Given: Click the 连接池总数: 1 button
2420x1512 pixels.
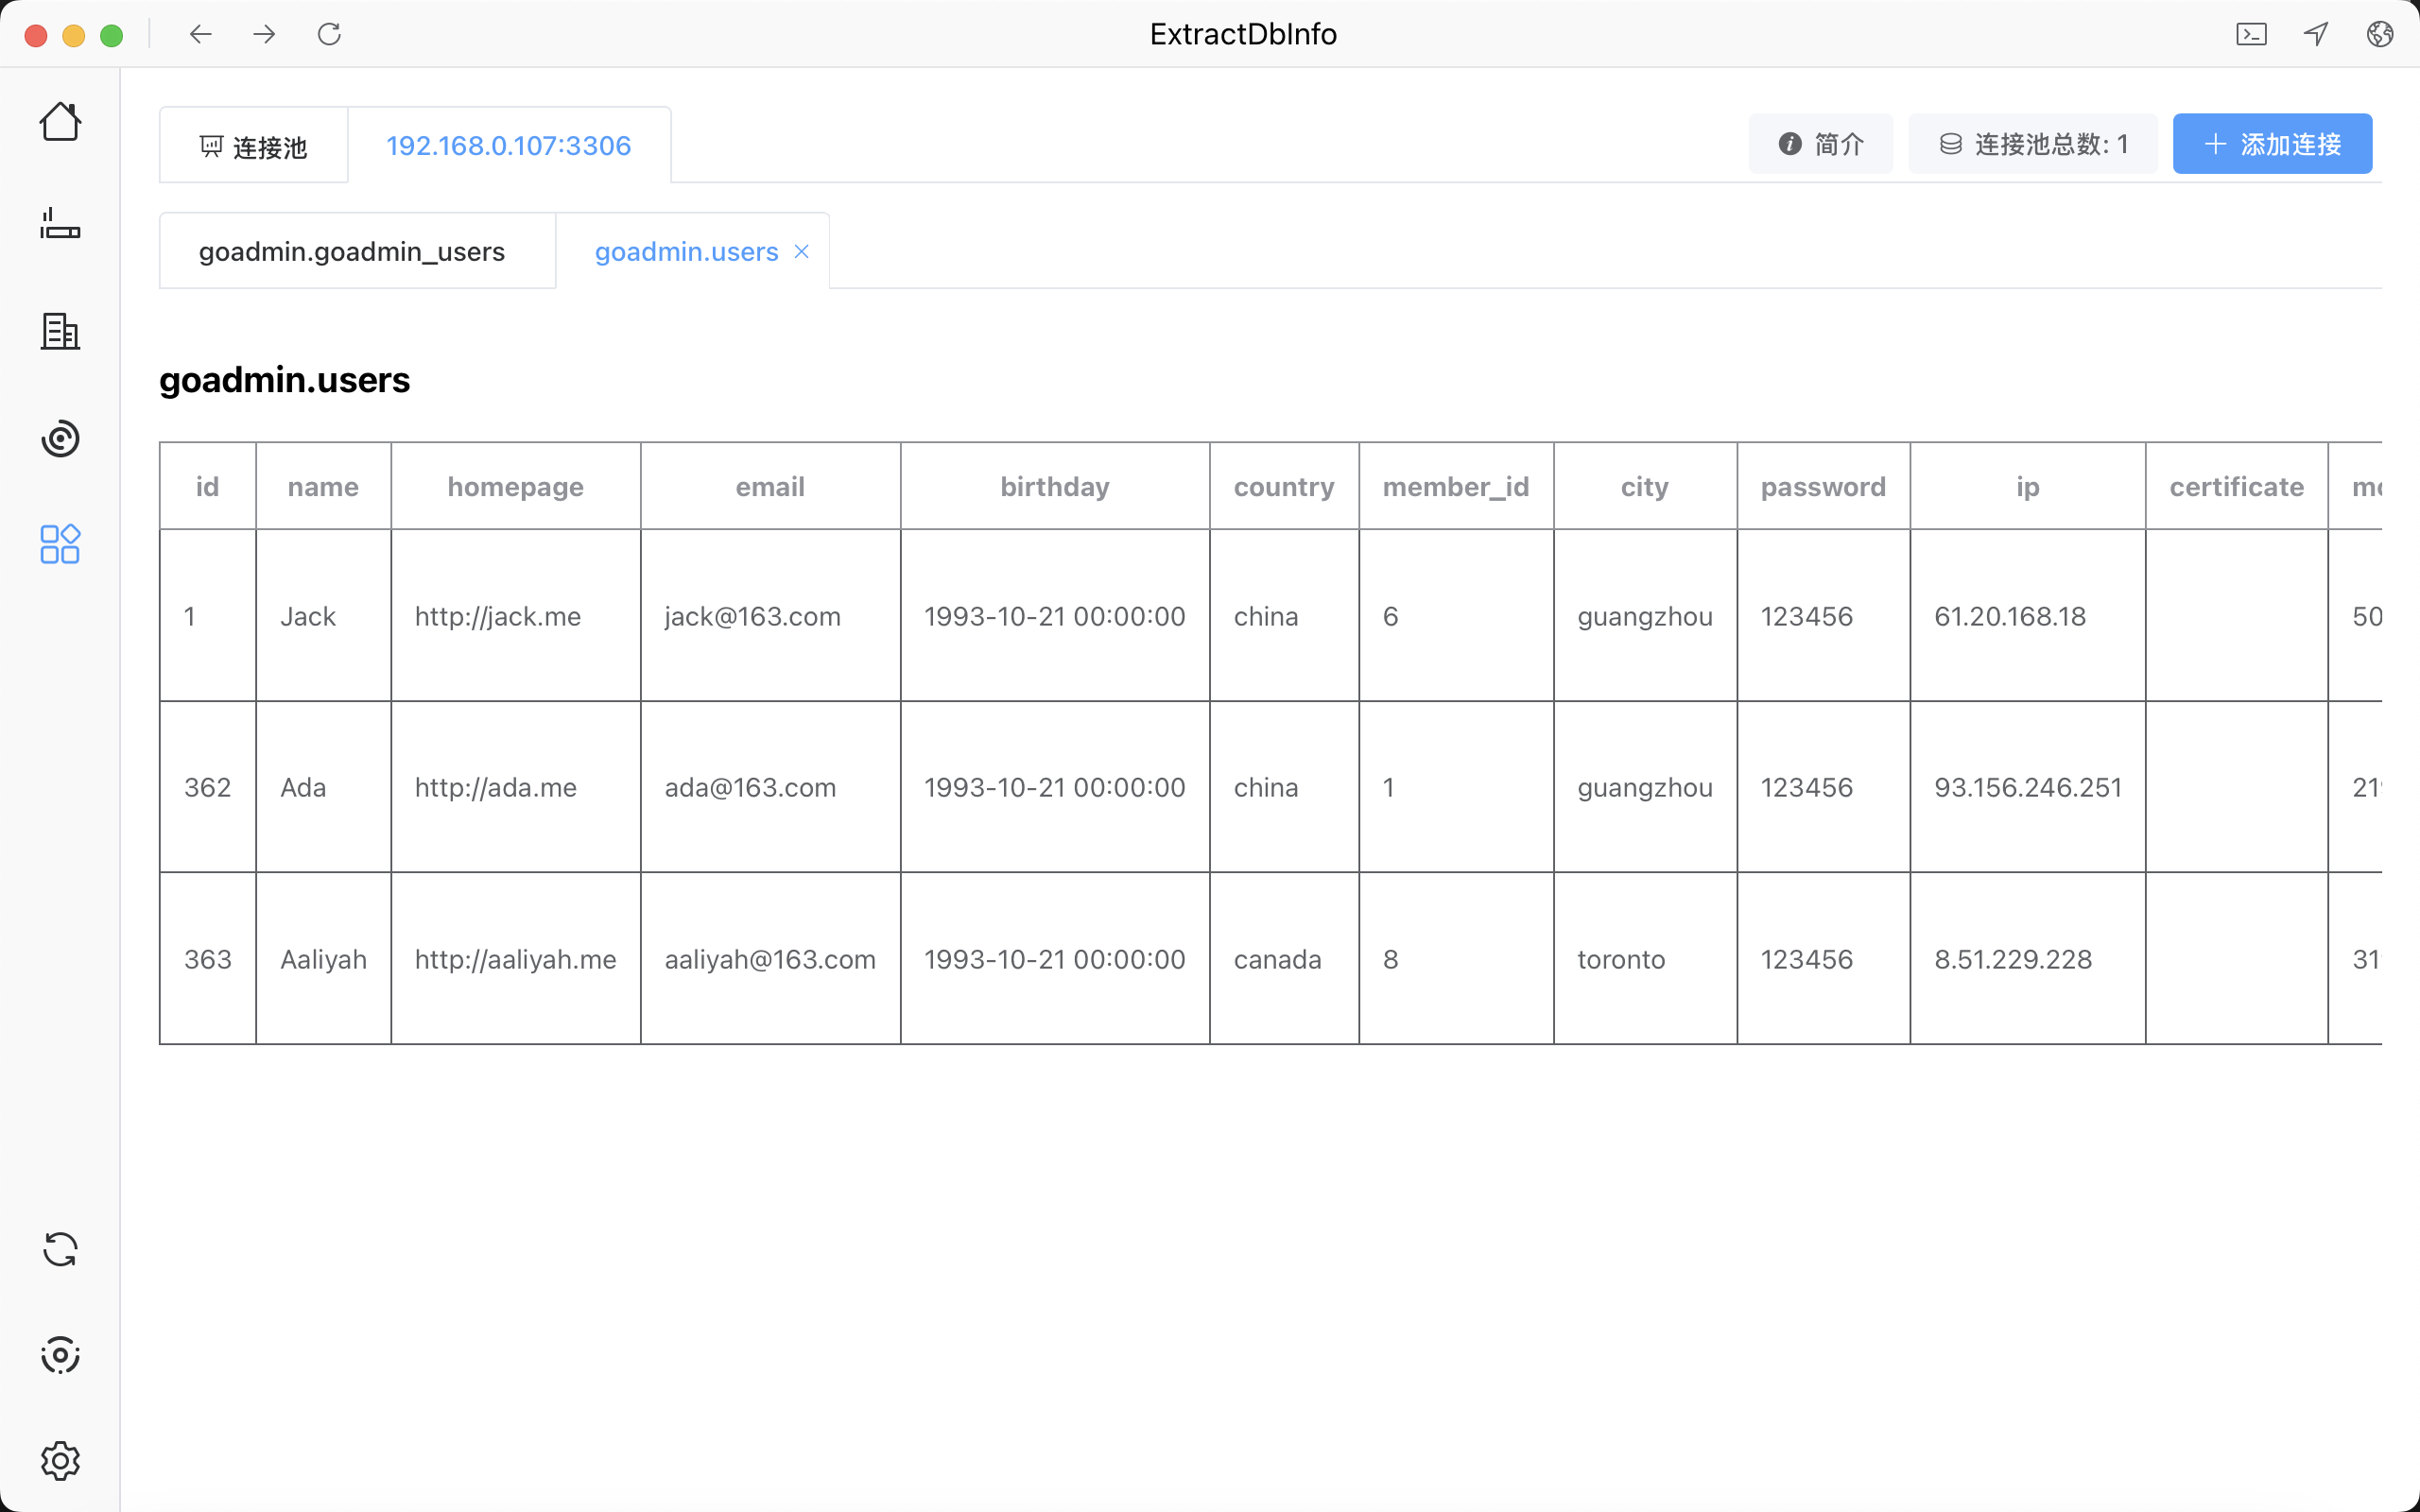Looking at the screenshot, I should (2032, 144).
